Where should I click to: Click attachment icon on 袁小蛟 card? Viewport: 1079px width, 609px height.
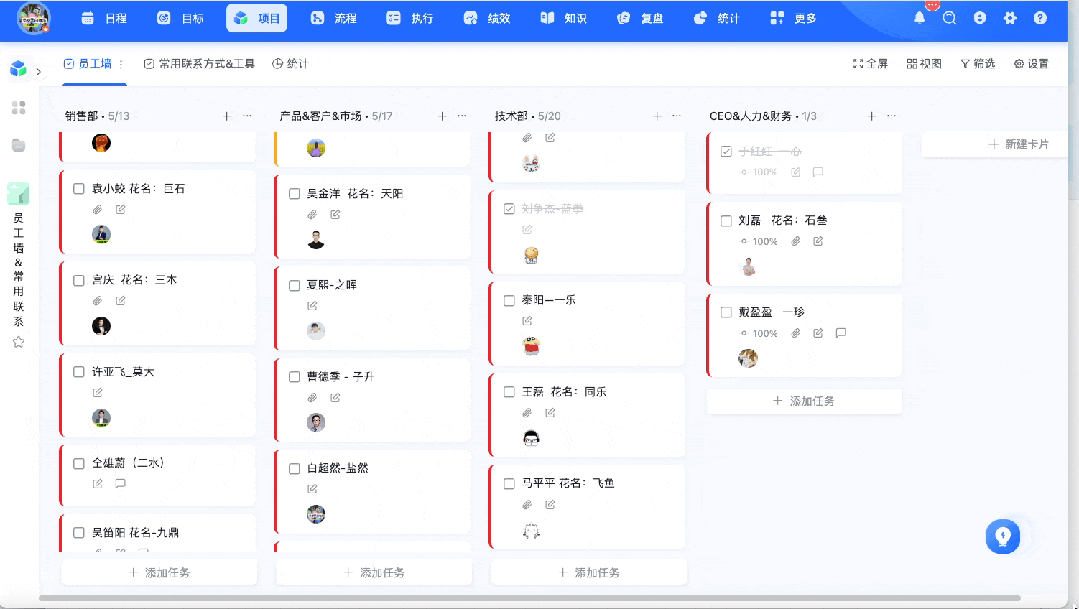coord(98,209)
